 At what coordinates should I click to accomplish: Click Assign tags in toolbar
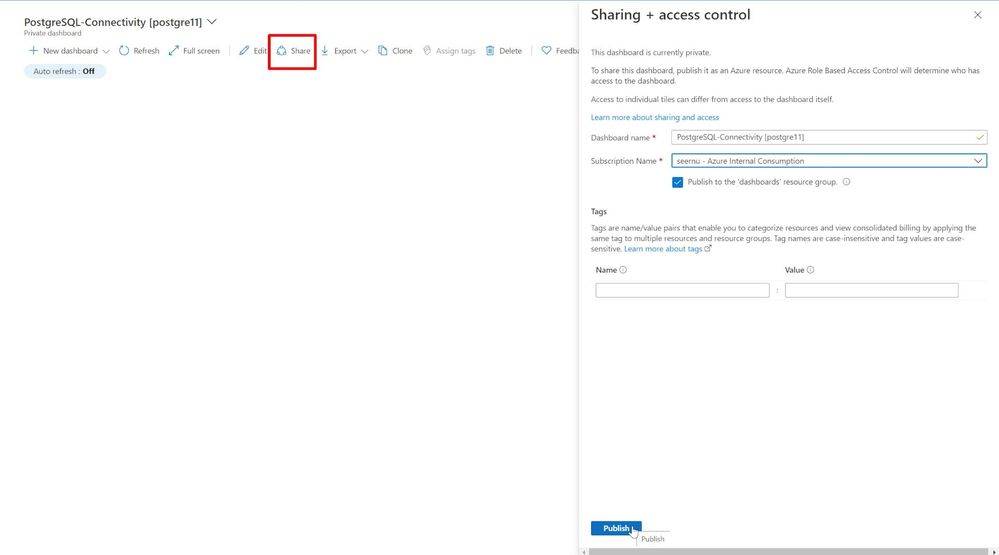coord(449,50)
